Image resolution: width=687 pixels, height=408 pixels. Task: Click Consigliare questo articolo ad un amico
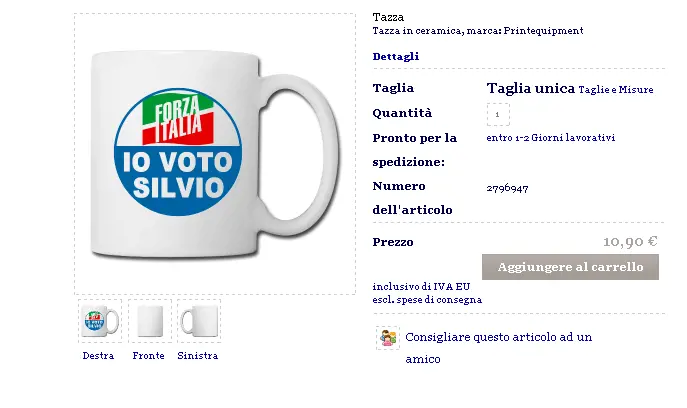tap(499, 348)
